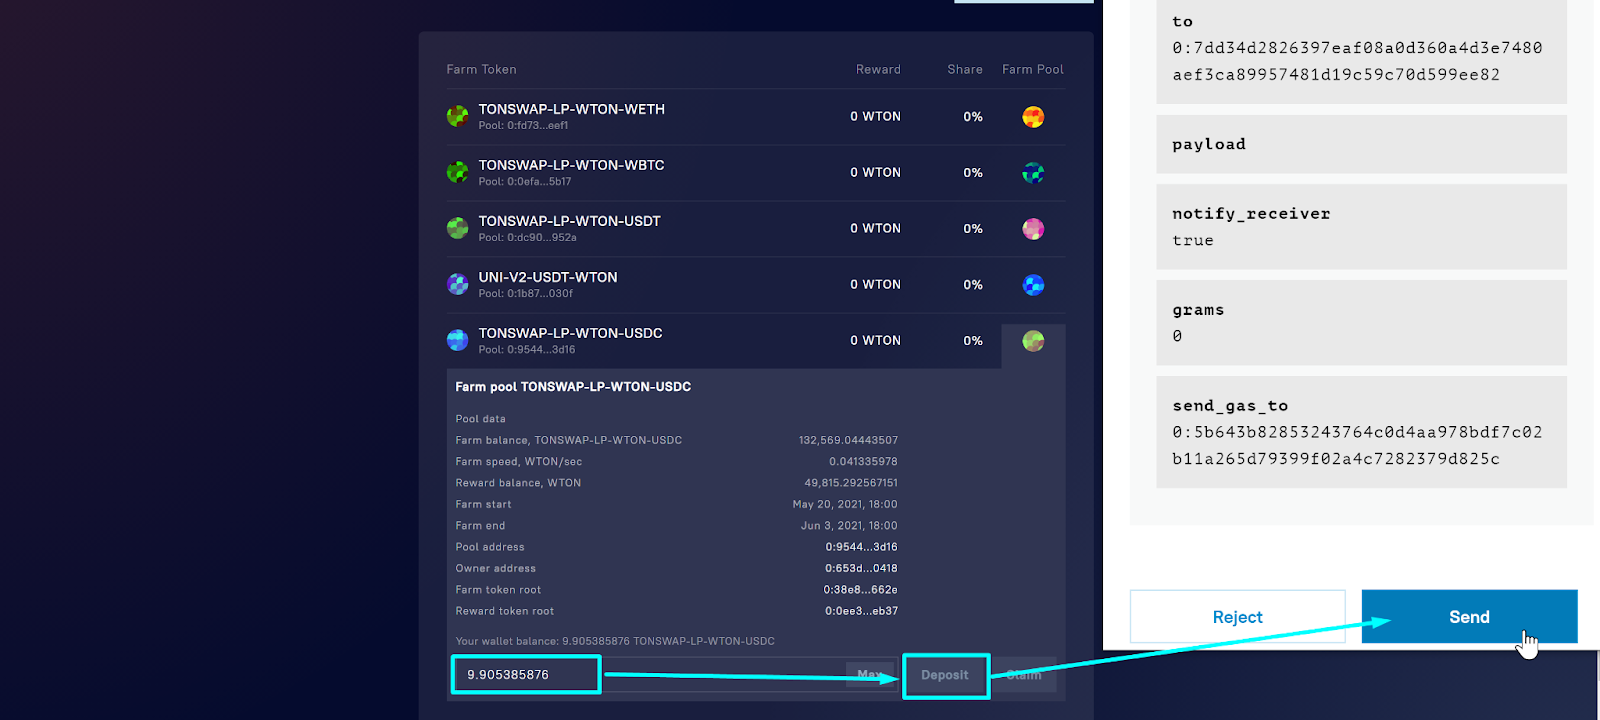Click the Farm Pool column header
The width and height of the screenshot is (1600, 720).
pyautogui.click(x=1033, y=69)
